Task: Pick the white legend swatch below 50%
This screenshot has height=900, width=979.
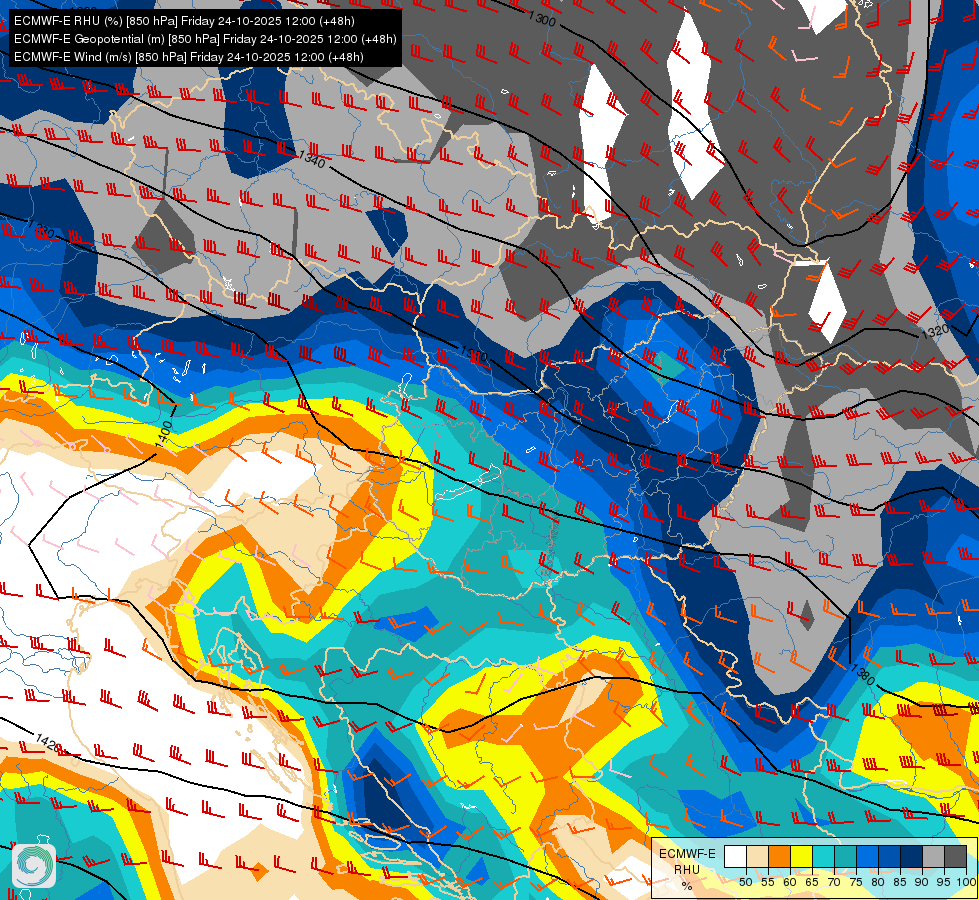Action: pos(735,856)
